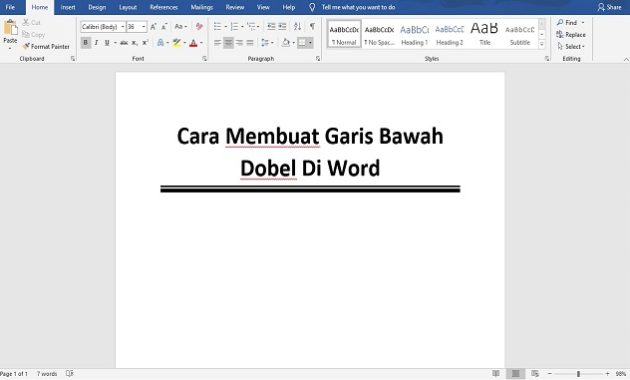
Task: Toggle Bold formatting
Action: (x=86, y=43)
